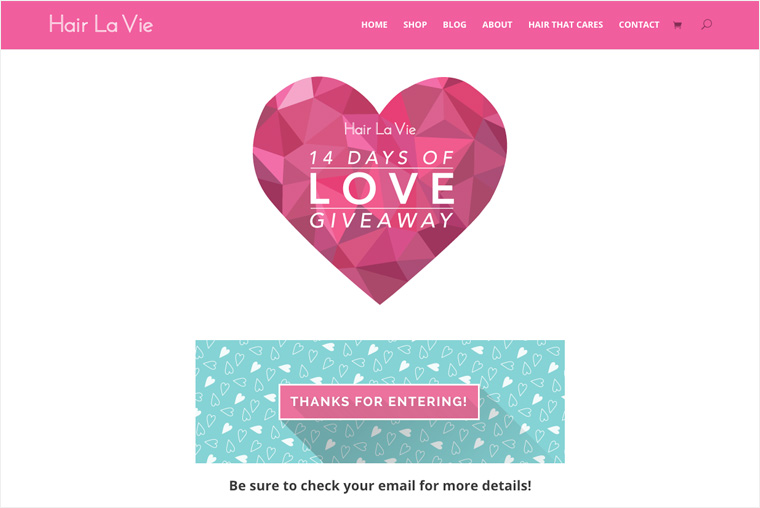The width and height of the screenshot is (760, 508).
Task: Open the shopping cart icon
Action: 677,25
